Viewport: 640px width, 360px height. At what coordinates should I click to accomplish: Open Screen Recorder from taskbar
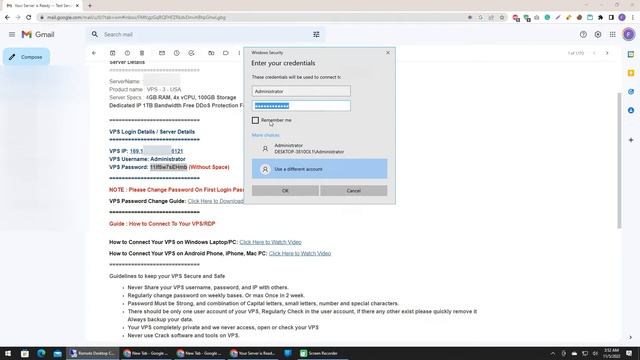point(319,353)
